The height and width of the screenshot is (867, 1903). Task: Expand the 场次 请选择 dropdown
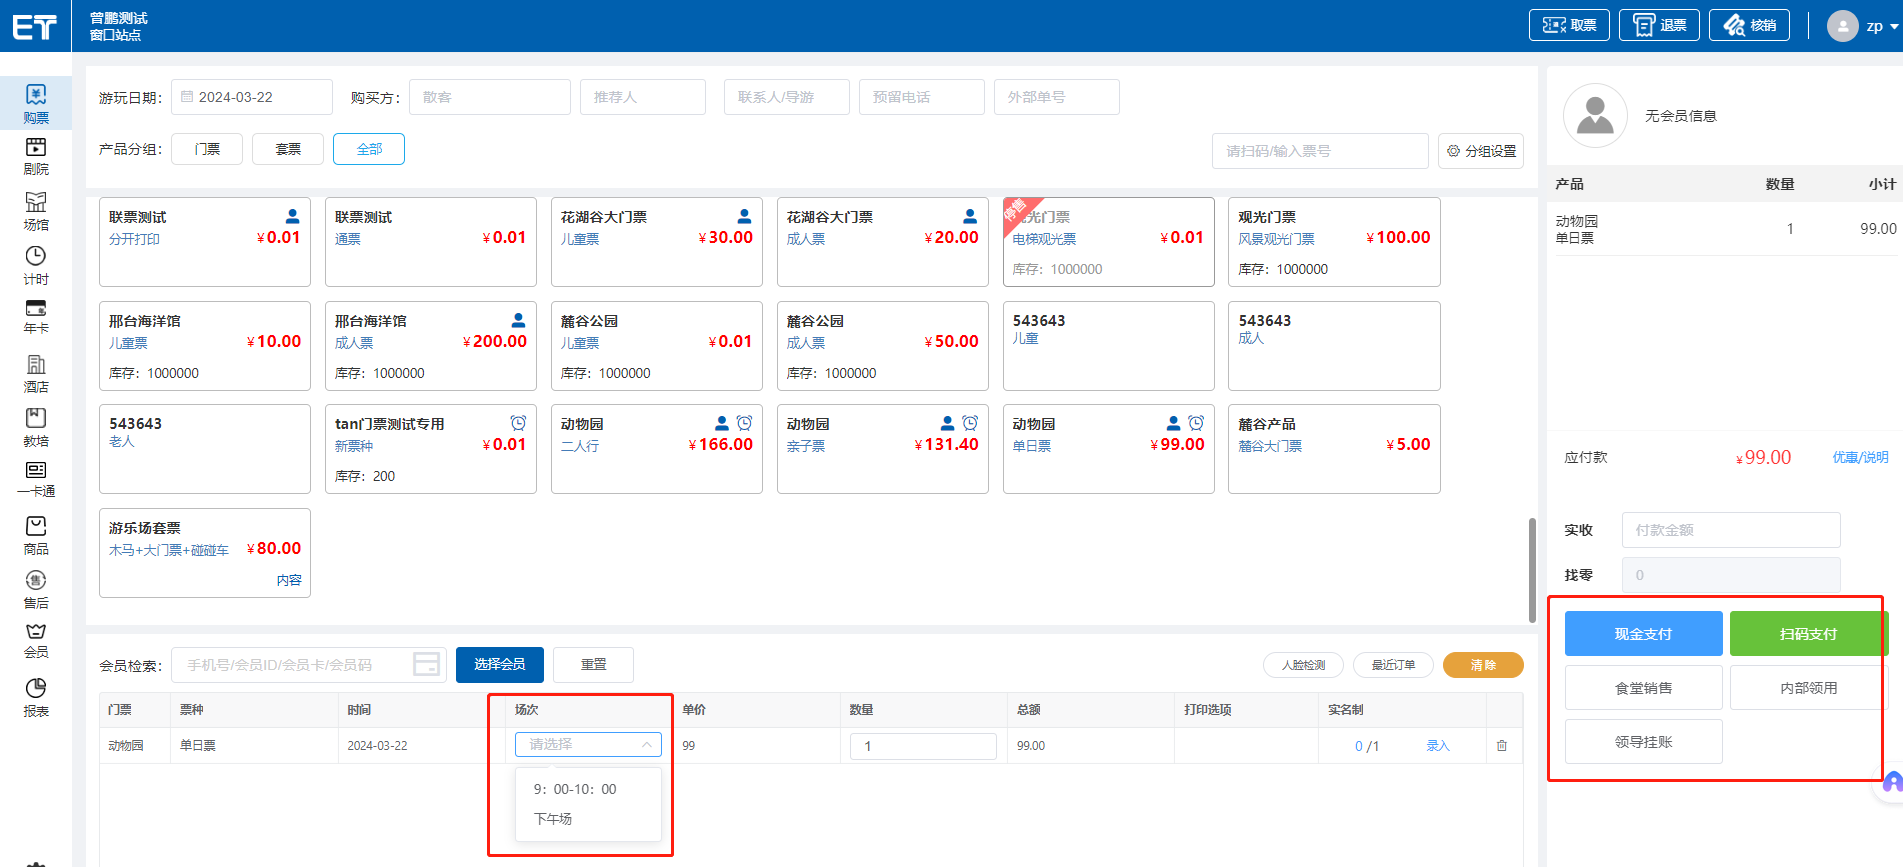click(588, 745)
